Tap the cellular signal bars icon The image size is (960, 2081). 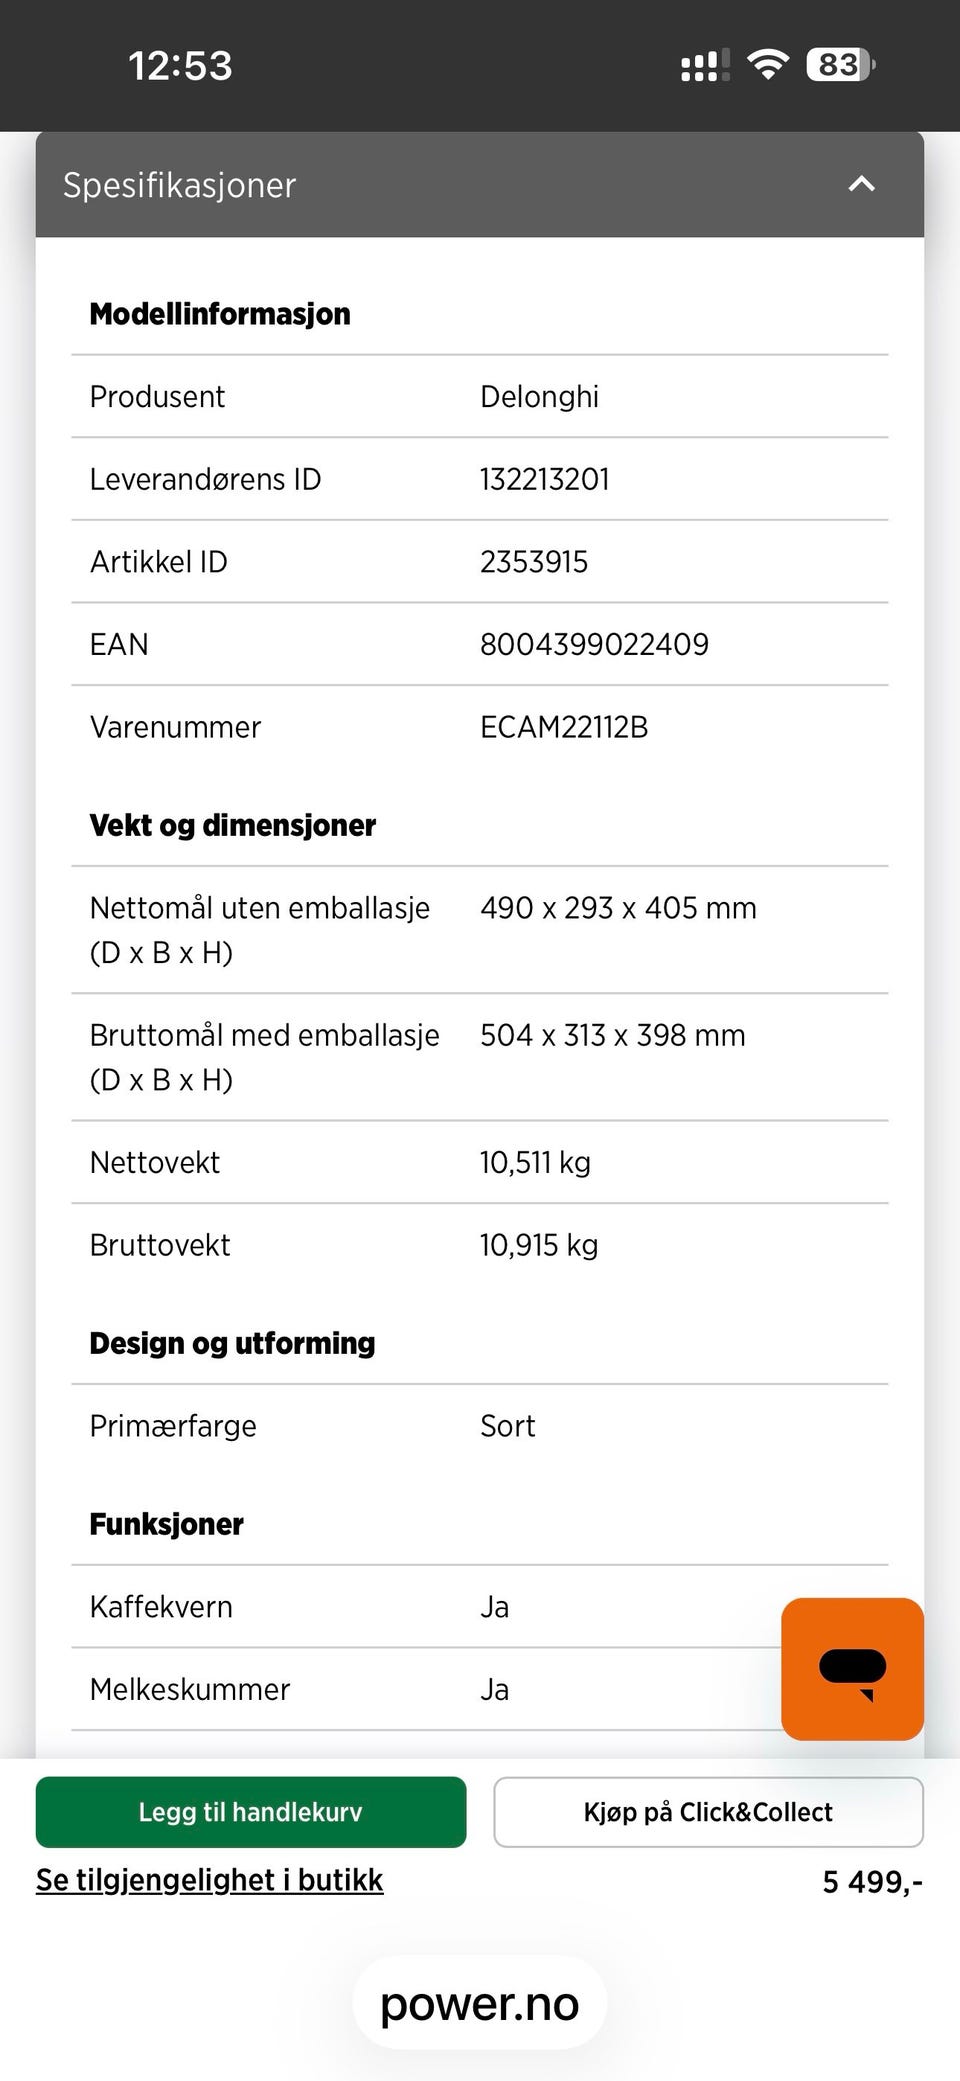coord(705,66)
